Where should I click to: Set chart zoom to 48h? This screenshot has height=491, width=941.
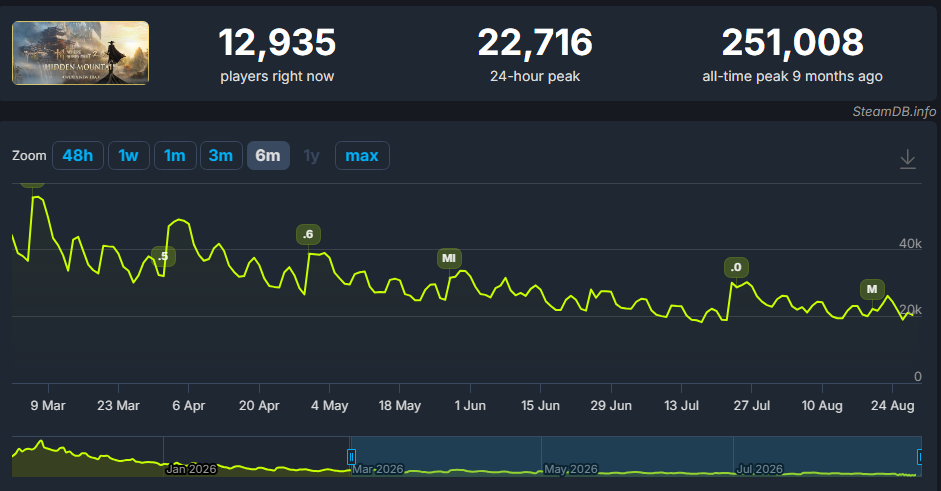click(78, 155)
